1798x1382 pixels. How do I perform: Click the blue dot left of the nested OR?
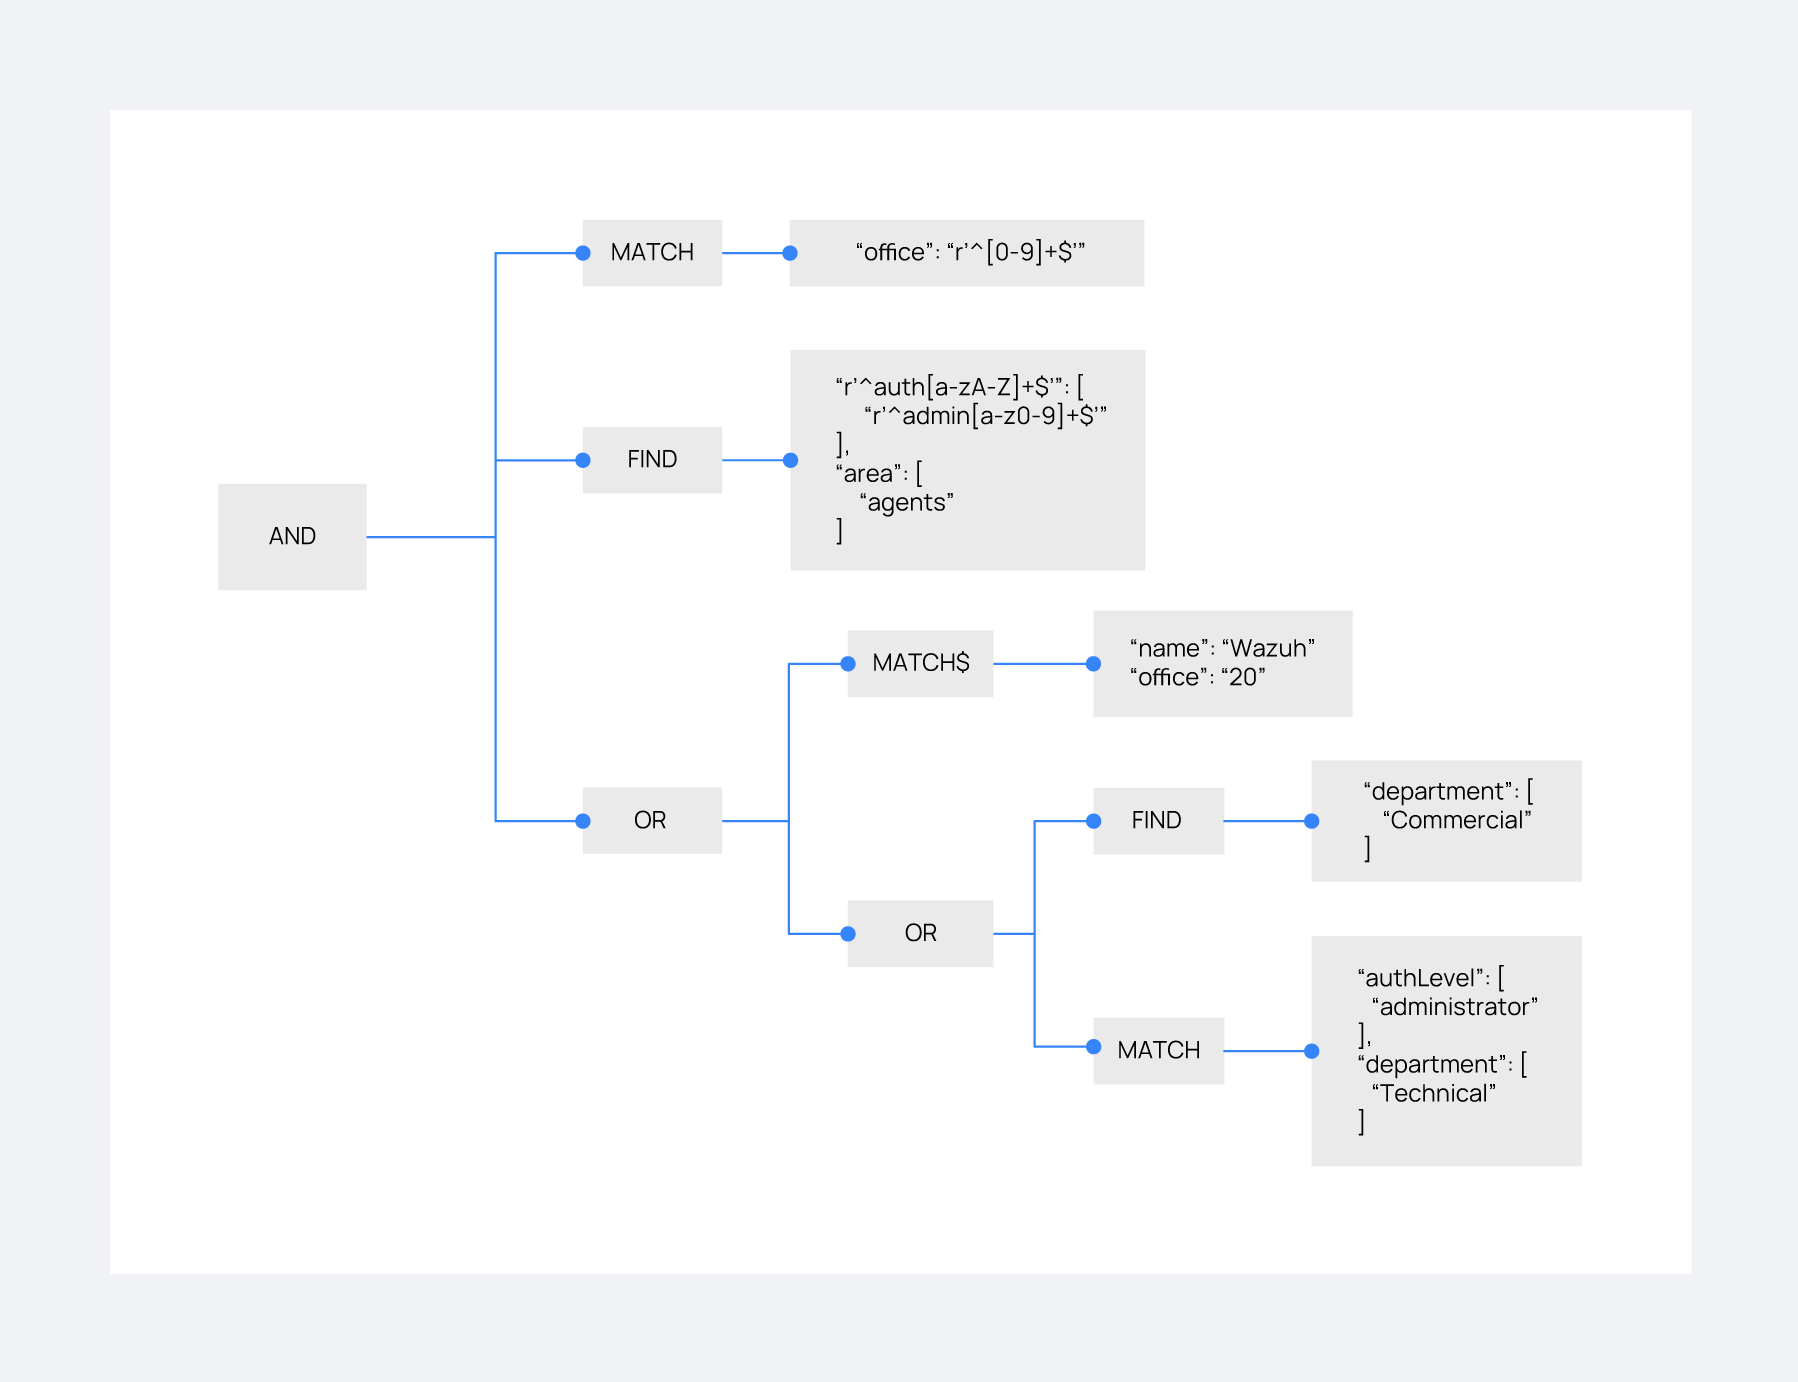click(x=848, y=934)
